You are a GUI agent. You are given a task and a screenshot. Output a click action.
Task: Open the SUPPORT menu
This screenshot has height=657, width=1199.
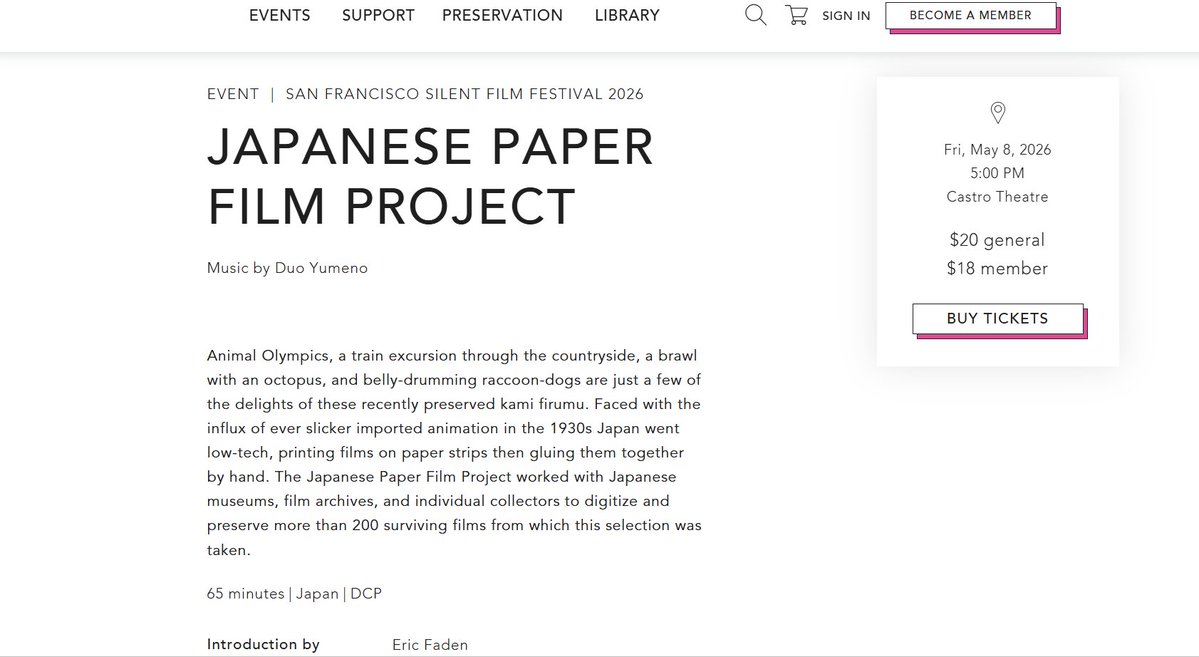377,15
